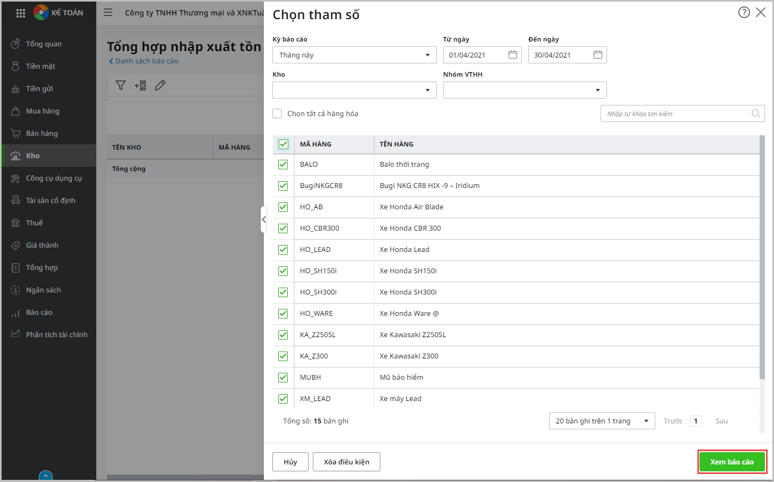The width and height of the screenshot is (774, 482).
Task: Check Chọn tất cả hàng hóa checkbox
Action: pos(277,114)
